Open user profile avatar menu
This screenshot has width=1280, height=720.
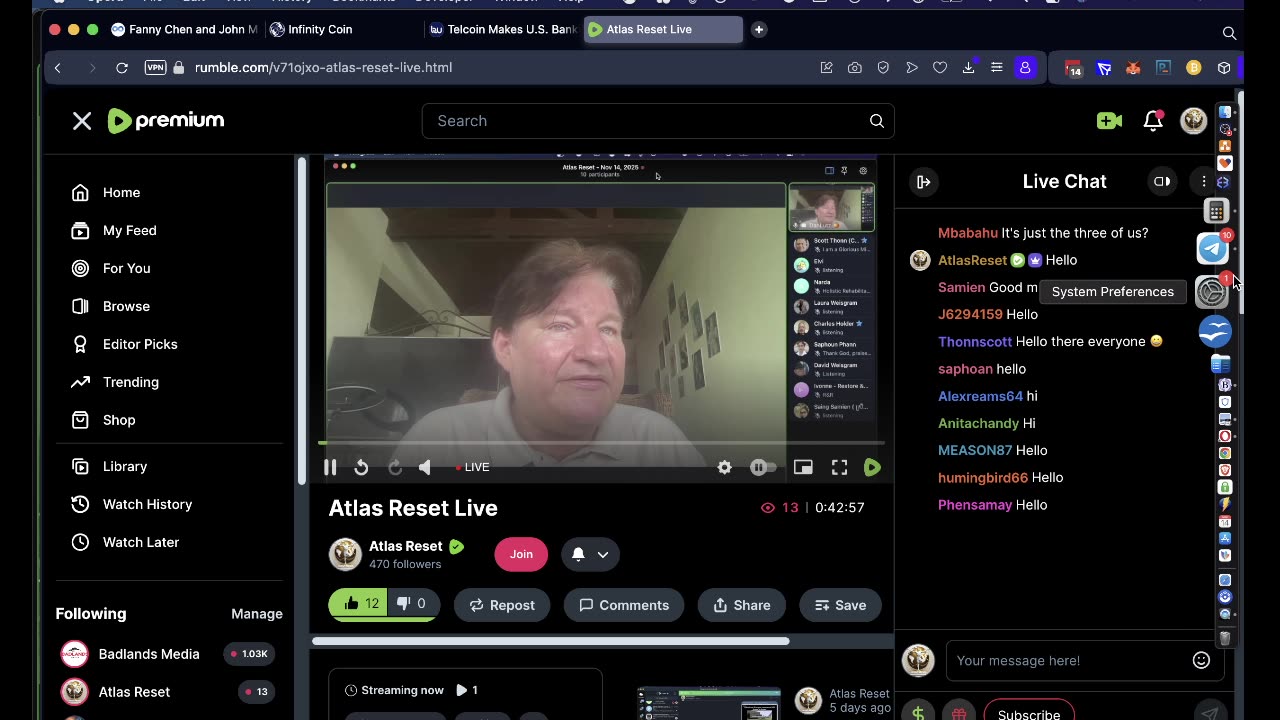1194,121
